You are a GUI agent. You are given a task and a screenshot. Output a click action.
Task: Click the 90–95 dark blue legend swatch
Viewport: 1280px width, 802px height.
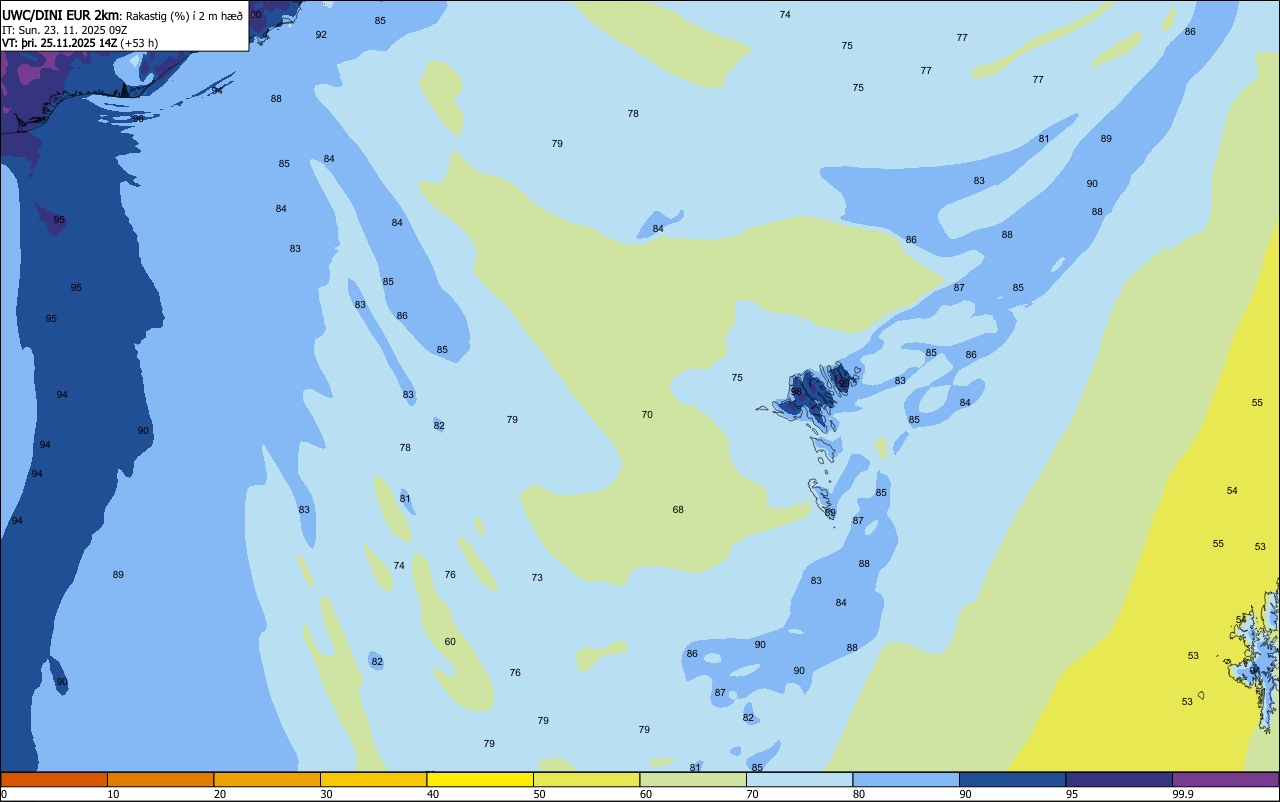pos(1012,779)
